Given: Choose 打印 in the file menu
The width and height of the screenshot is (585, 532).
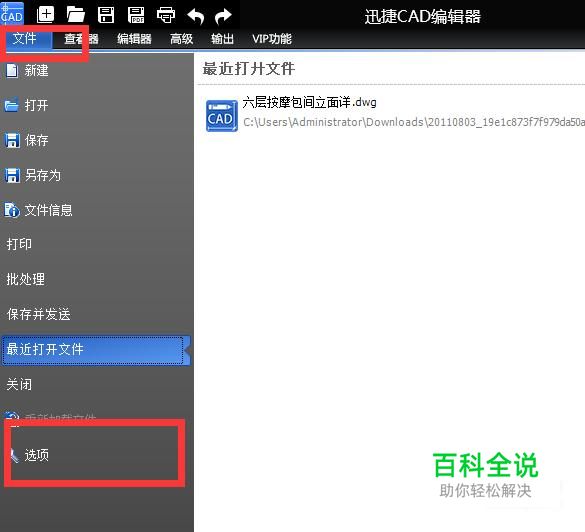Looking at the screenshot, I should (x=19, y=244).
